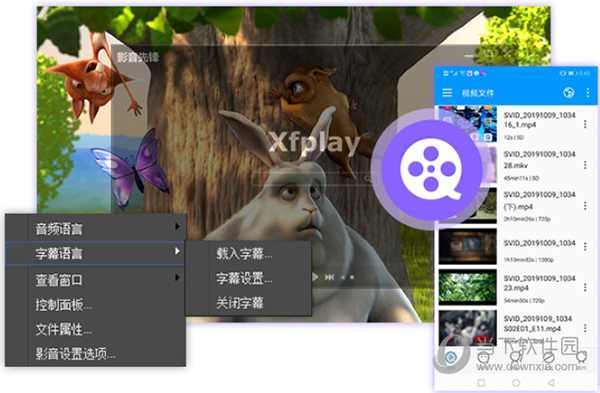Click file name SVID_2019109_1034 S02E01_E11.mp4
600x393 pixels.
click(538, 323)
